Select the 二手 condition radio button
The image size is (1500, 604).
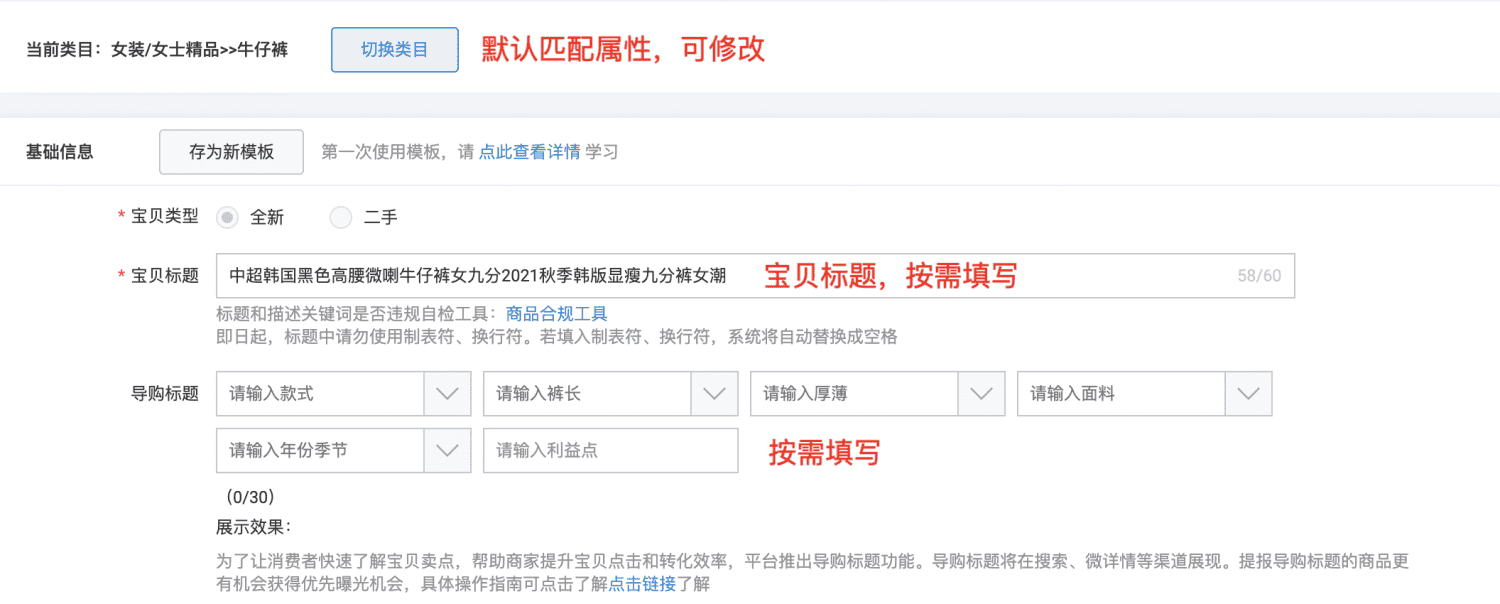[x=340, y=217]
